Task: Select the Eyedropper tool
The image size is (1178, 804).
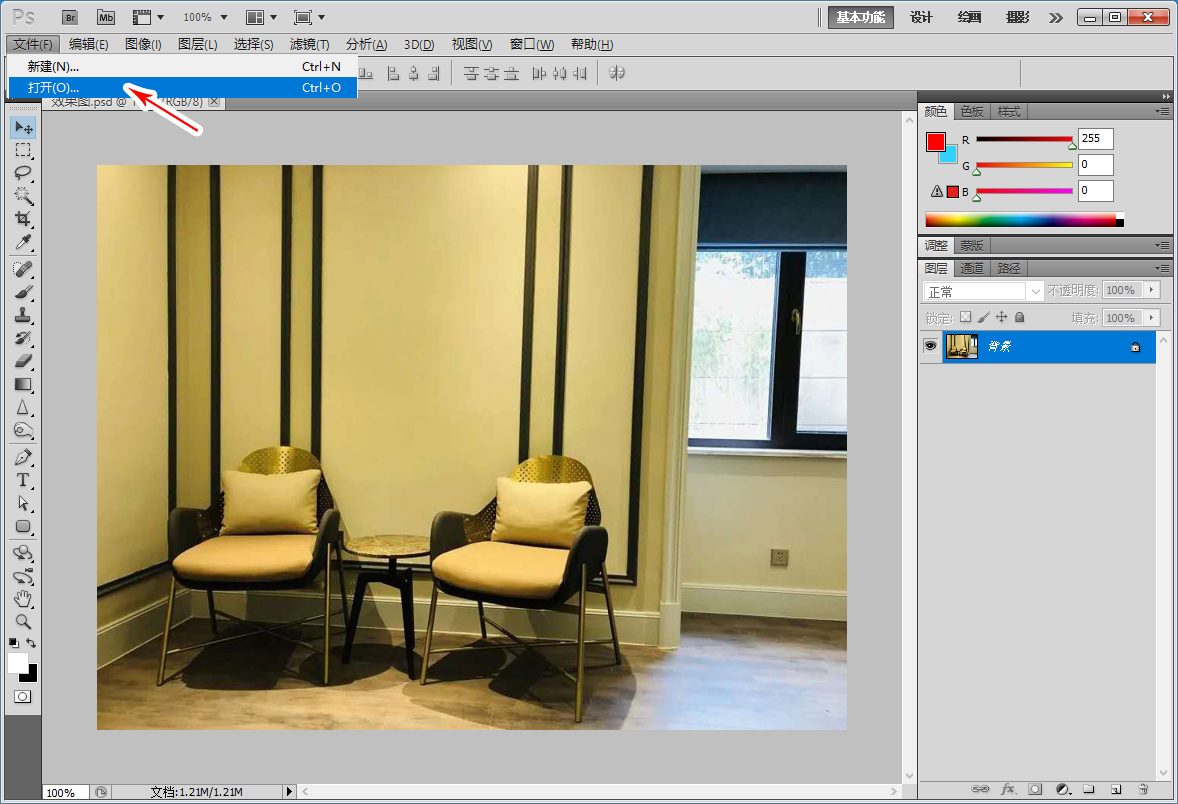Action: tap(23, 242)
